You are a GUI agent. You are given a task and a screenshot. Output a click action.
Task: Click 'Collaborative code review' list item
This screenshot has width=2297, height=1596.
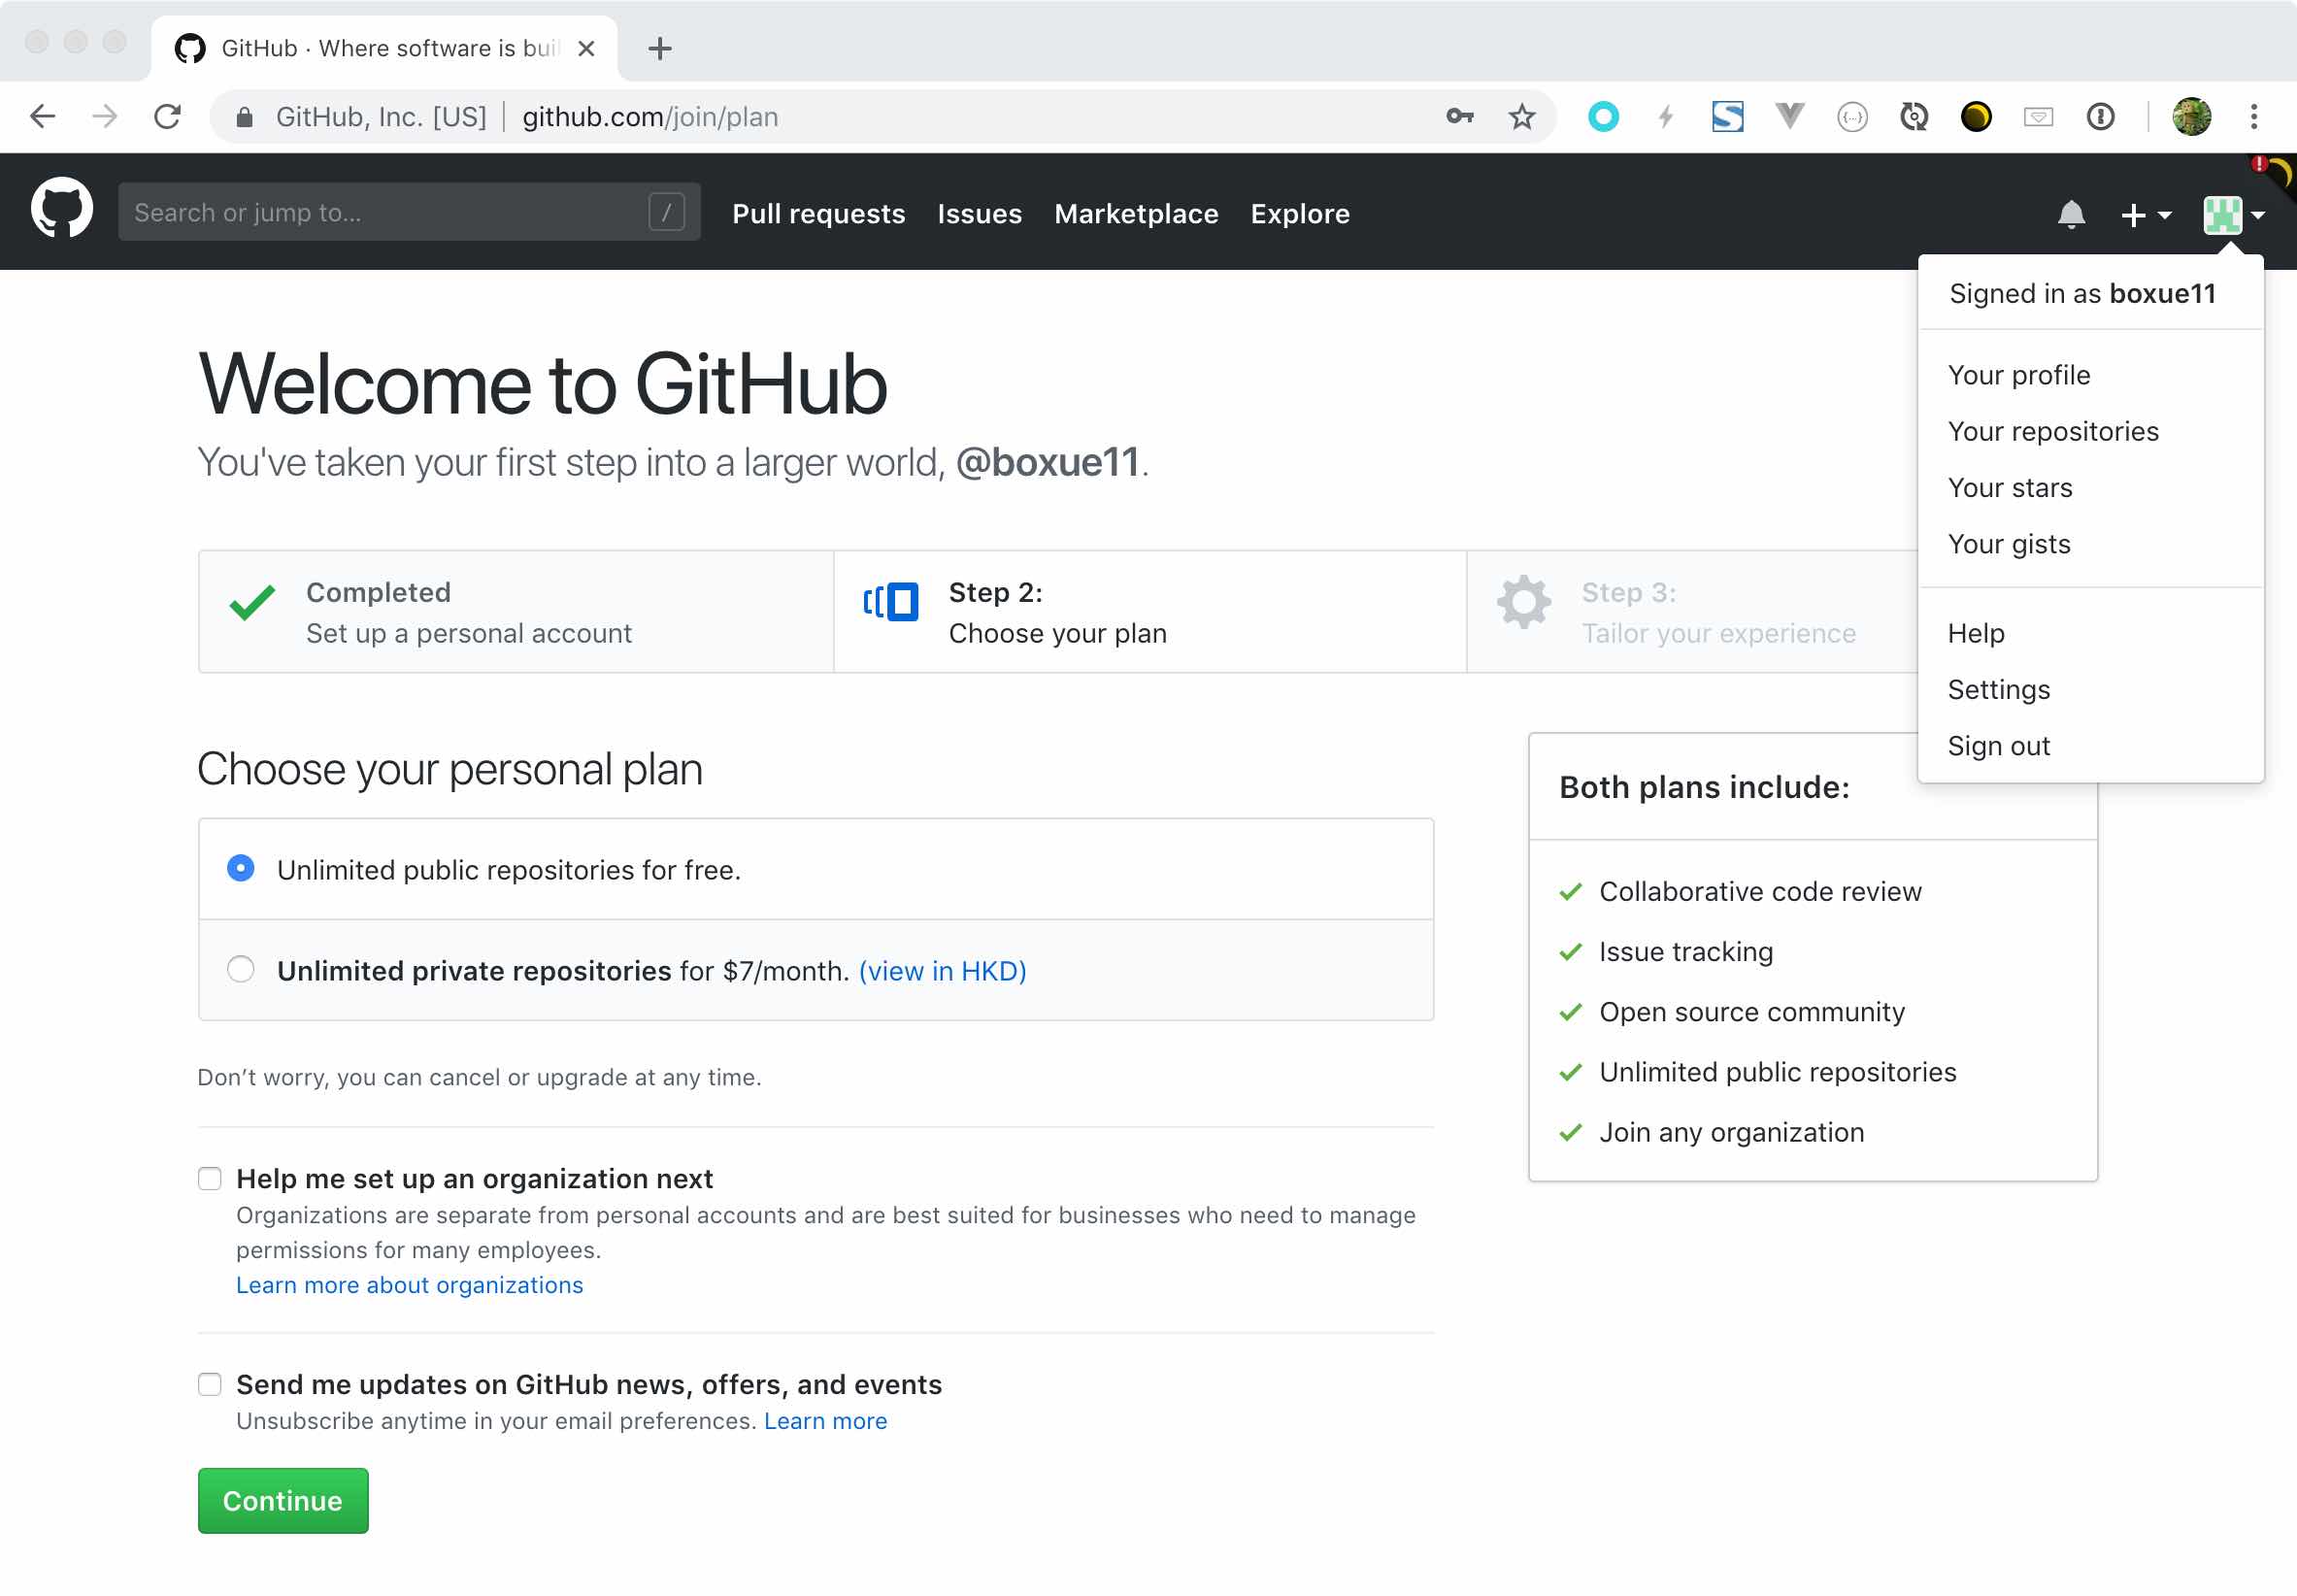click(1760, 892)
